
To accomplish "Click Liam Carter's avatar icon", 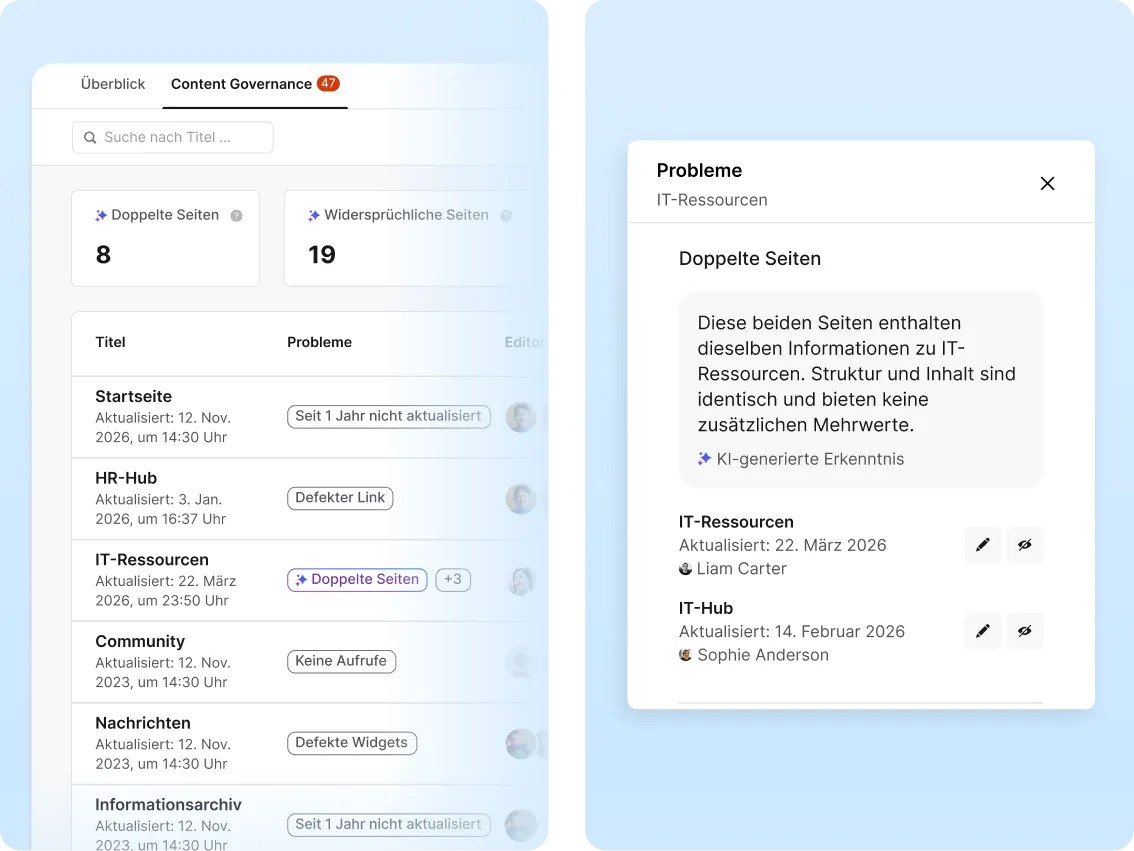I will 686,569.
